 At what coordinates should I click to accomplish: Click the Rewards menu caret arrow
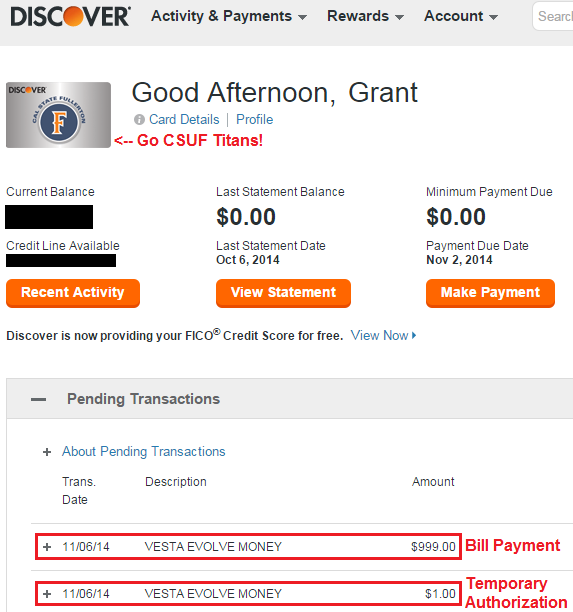coord(399,17)
